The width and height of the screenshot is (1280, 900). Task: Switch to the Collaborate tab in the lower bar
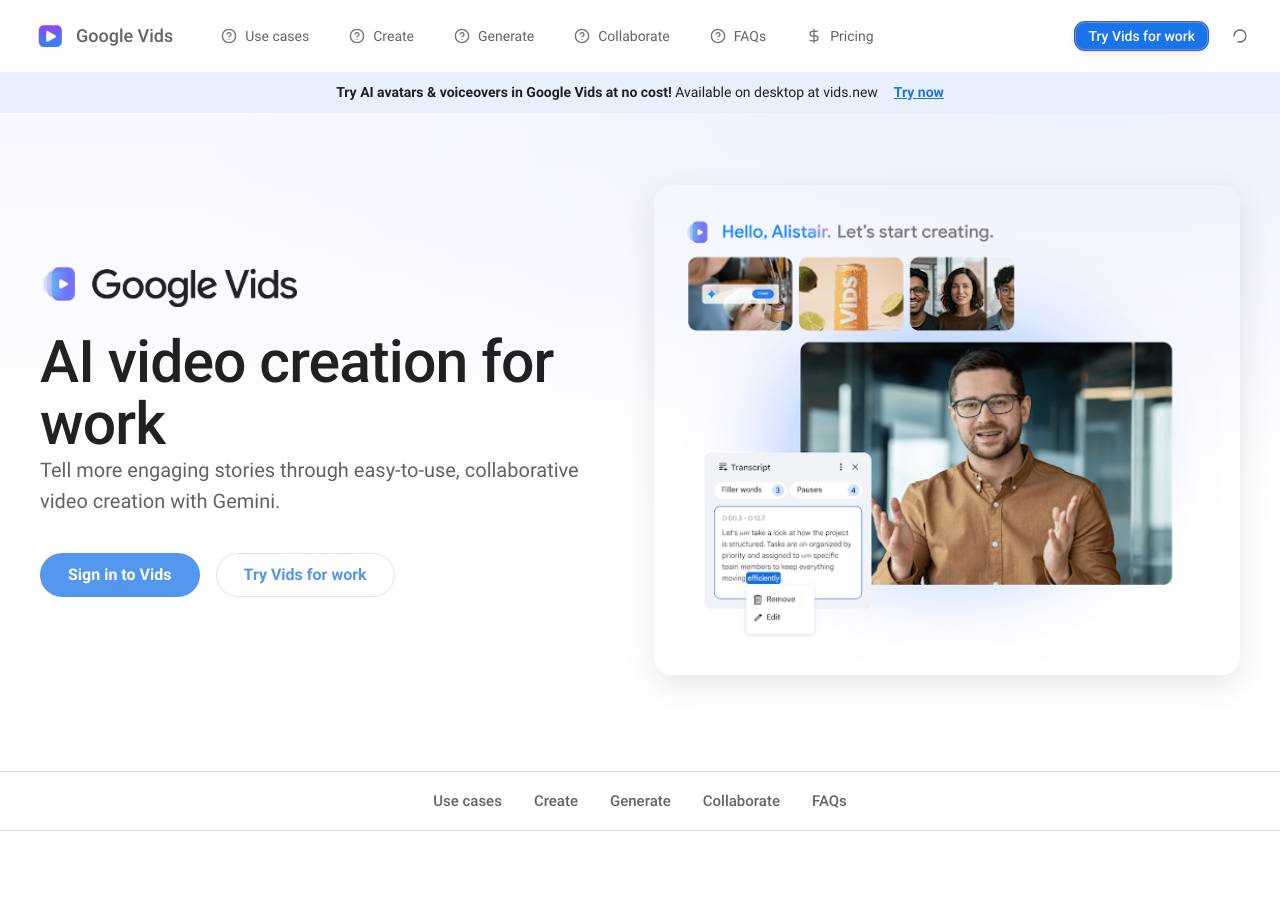click(741, 801)
